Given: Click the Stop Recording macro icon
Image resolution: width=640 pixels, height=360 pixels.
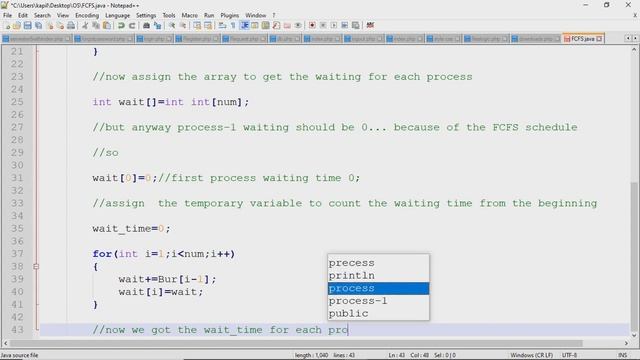Looking at the screenshot, I should (x=323, y=25).
